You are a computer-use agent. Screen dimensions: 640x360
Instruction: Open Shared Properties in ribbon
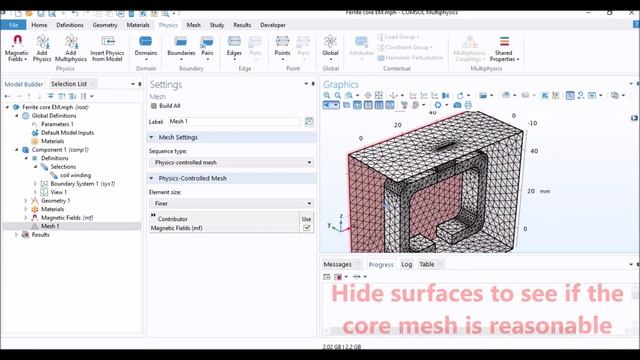coord(504,48)
